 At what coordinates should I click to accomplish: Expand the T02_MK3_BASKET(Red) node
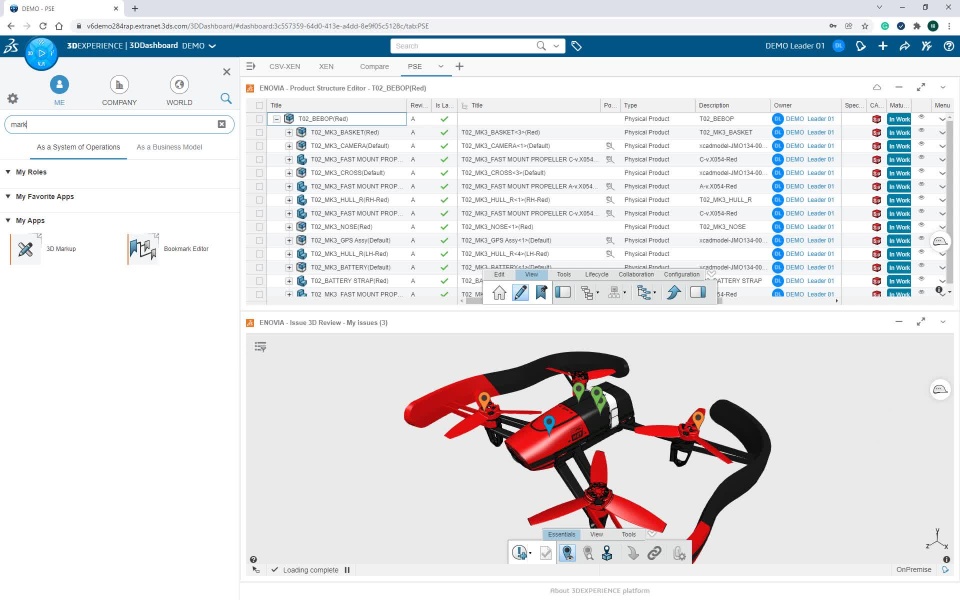tap(289, 132)
